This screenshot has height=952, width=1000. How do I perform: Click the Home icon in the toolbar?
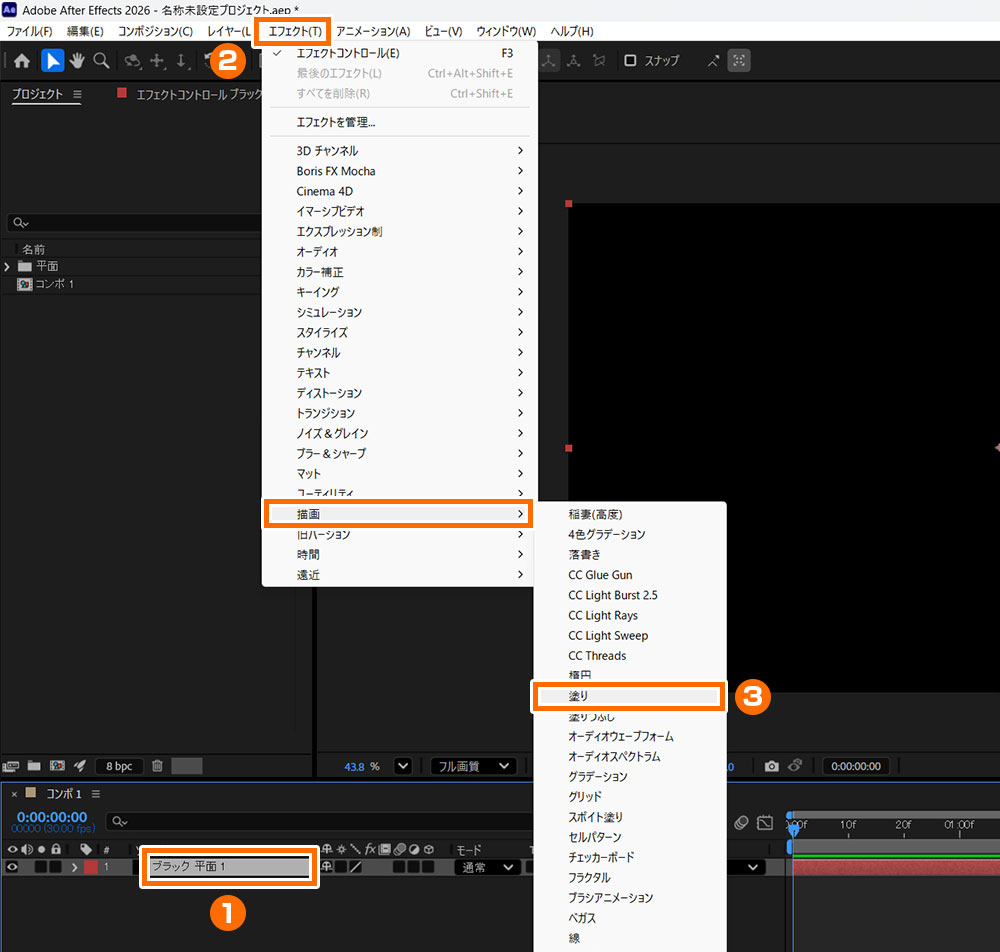click(21, 60)
